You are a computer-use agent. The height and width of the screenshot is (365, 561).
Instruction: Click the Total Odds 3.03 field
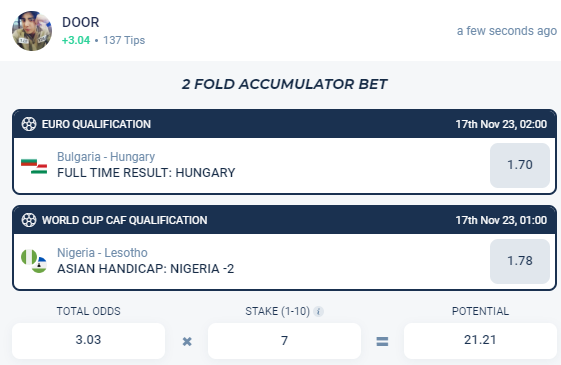tap(88, 341)
